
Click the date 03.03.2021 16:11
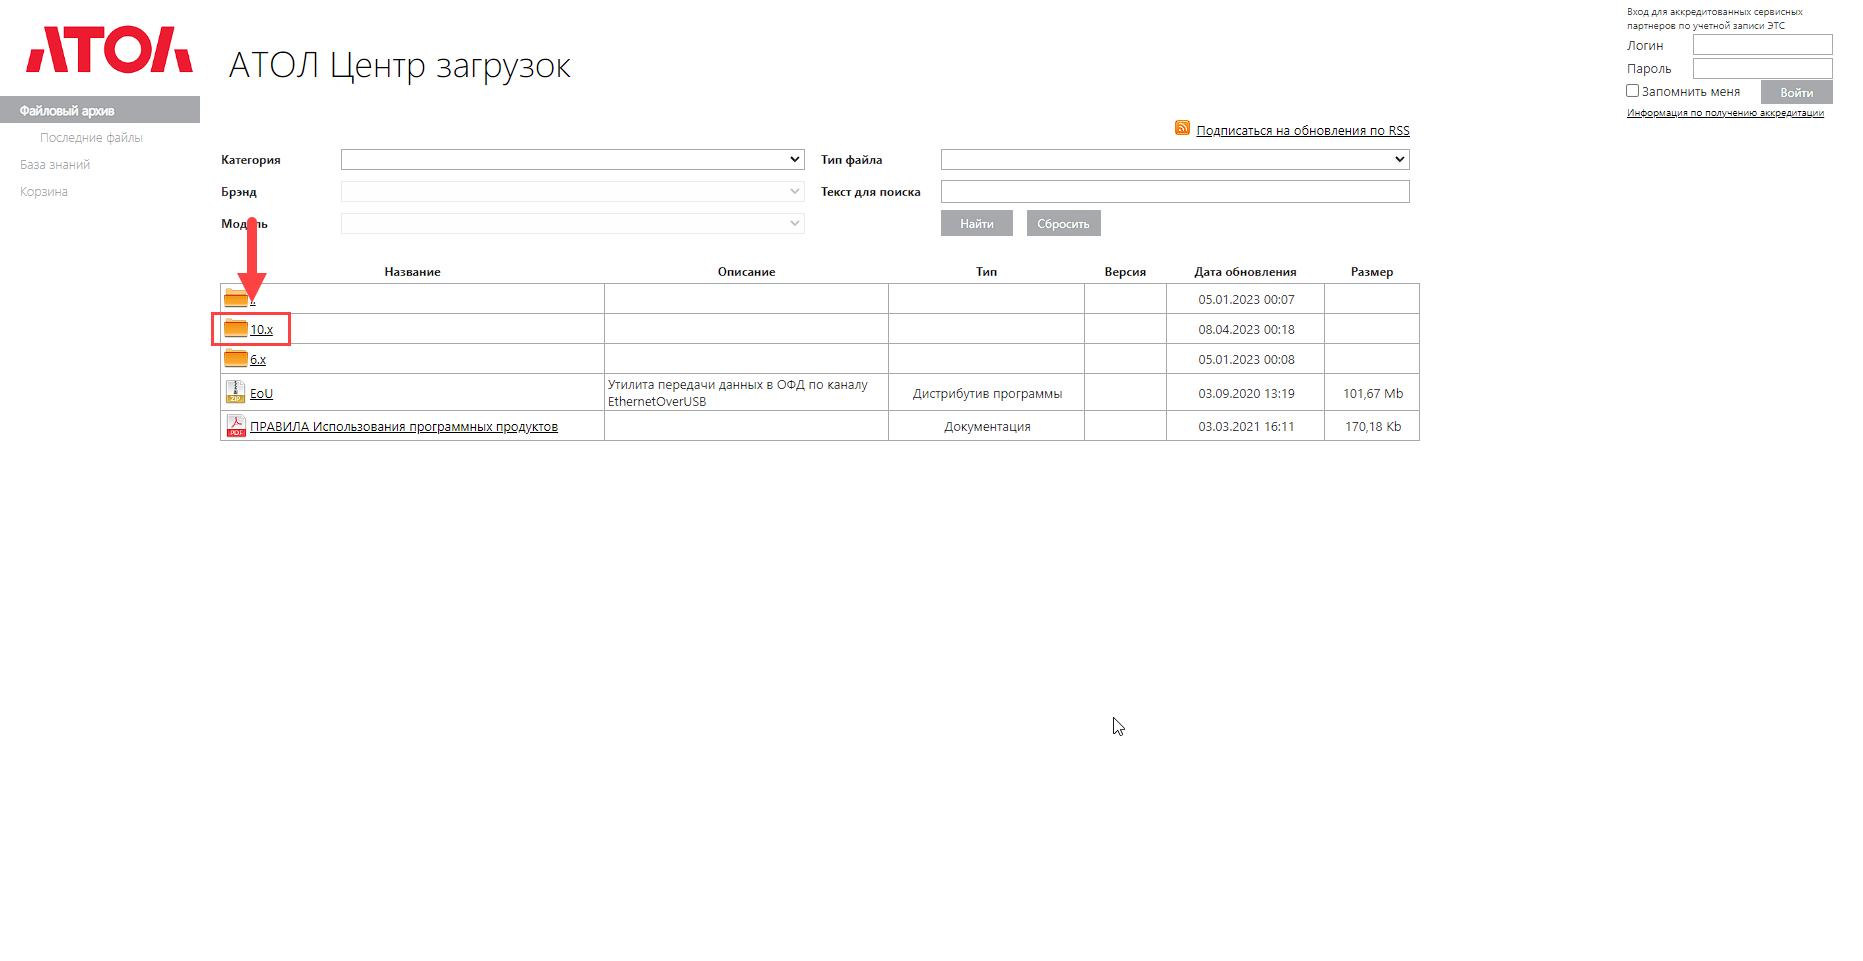(1246, 426)
